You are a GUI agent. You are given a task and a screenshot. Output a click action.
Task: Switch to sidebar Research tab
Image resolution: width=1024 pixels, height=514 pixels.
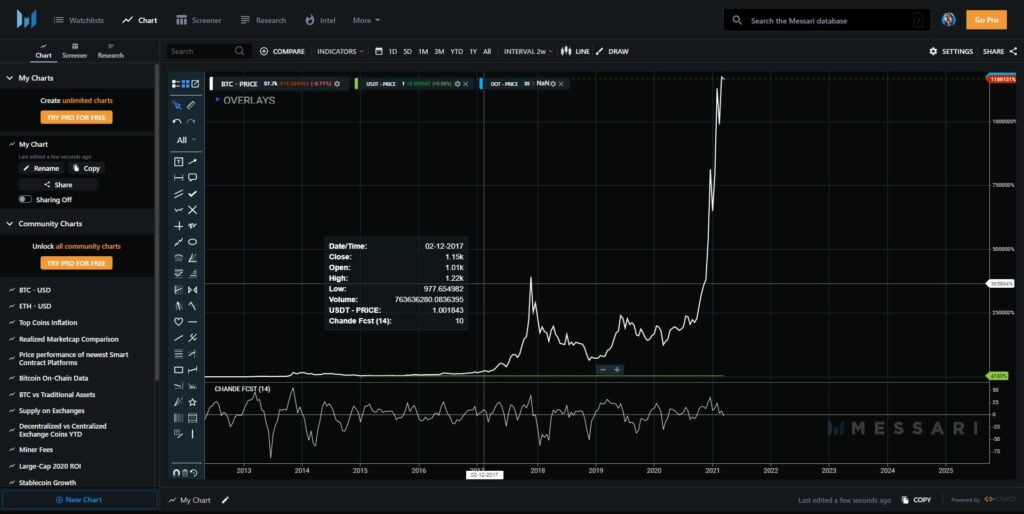pyautogui.click(x=110, y=51)
